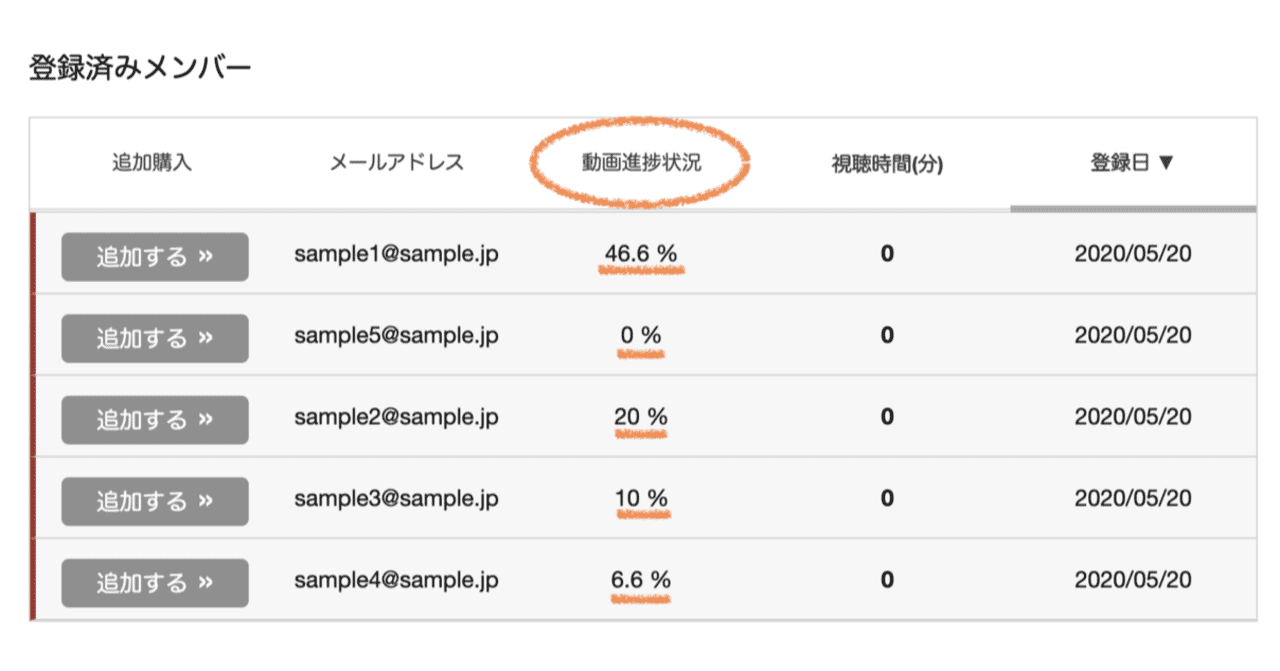The height and width of the screenshot is (671, 1280).
Task: Click 追加する button for sample4@sample.jp
Action: [x=155, y=583]
